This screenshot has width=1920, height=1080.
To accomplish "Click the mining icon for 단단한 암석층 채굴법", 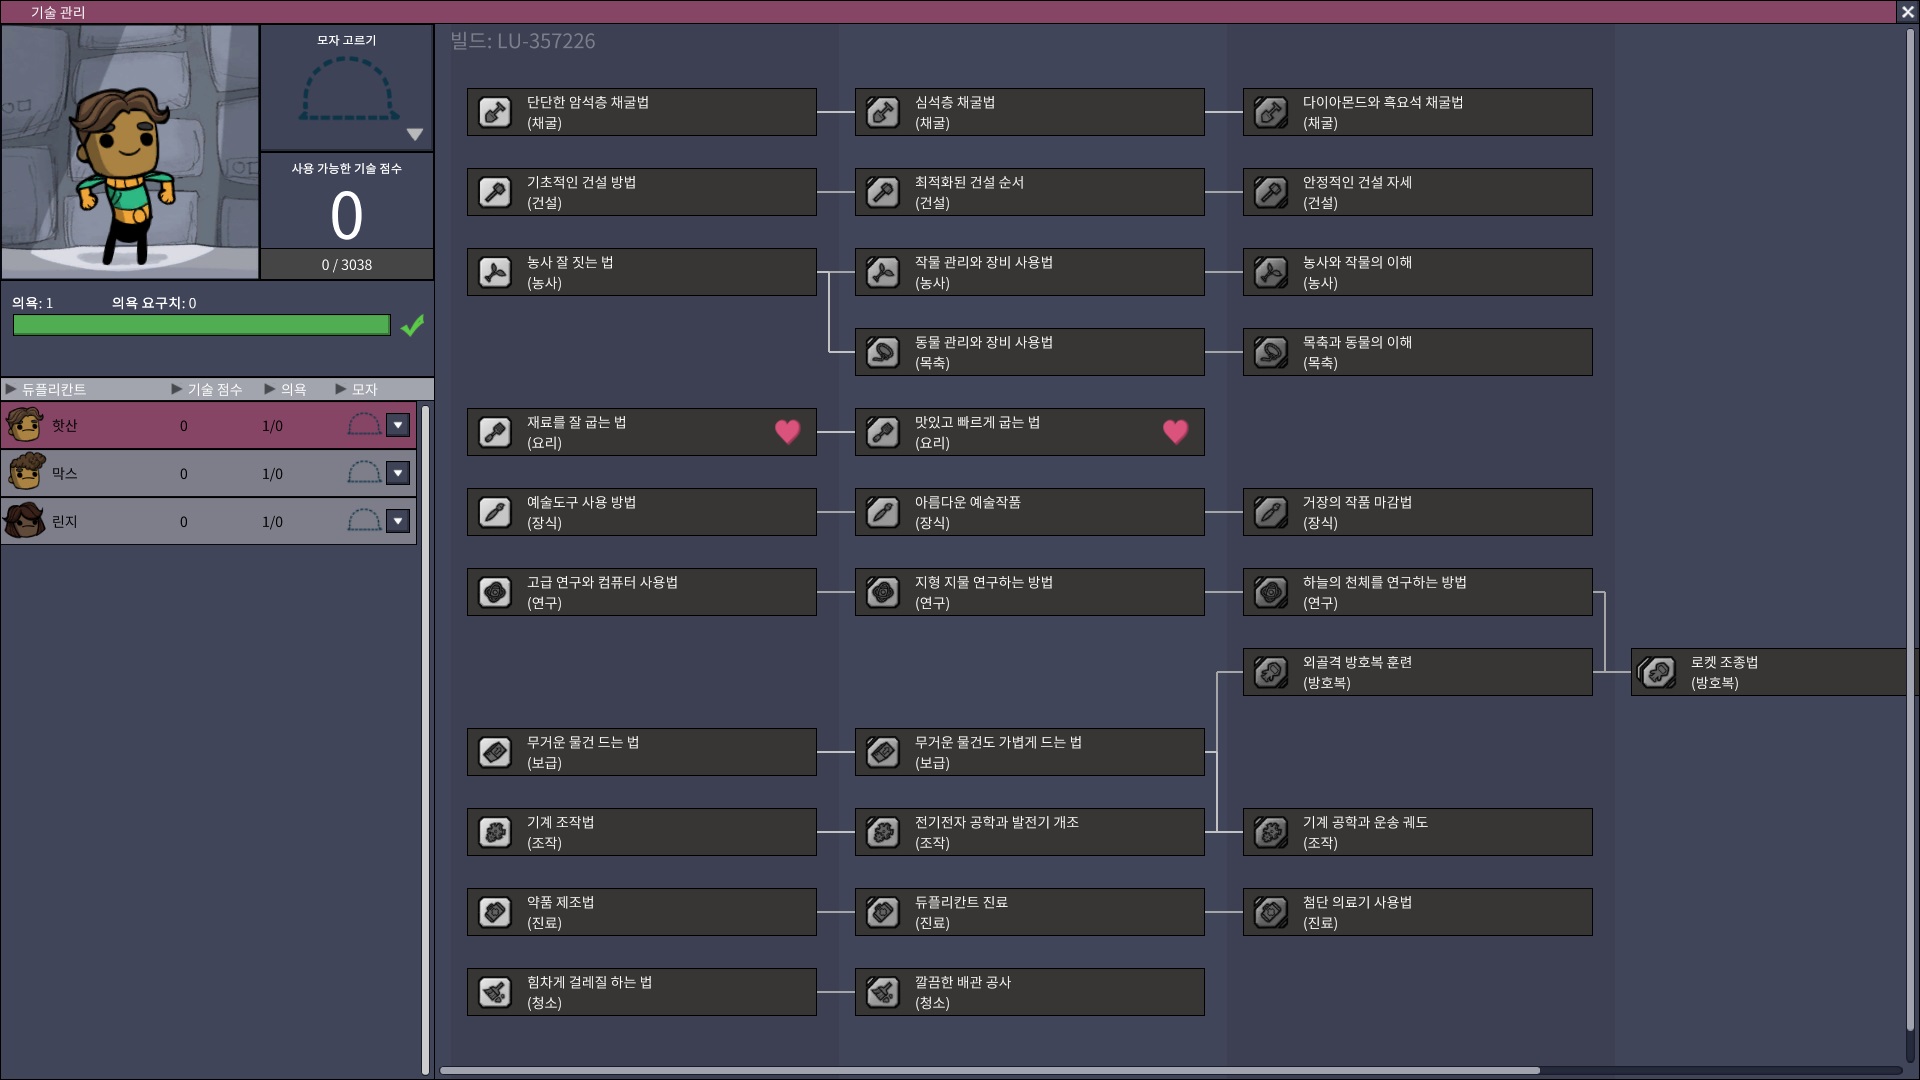I will click(x=495, y=112).
